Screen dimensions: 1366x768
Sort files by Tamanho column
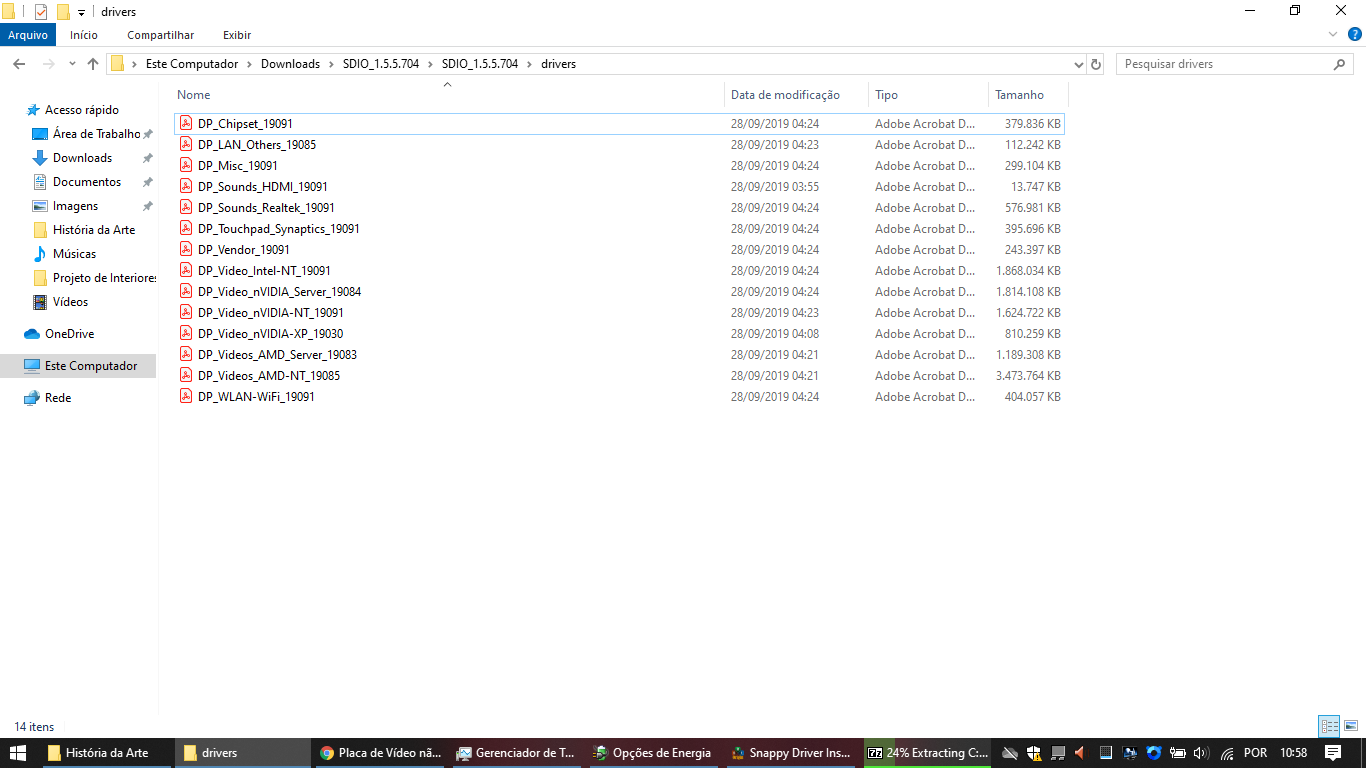(1019, 95)
